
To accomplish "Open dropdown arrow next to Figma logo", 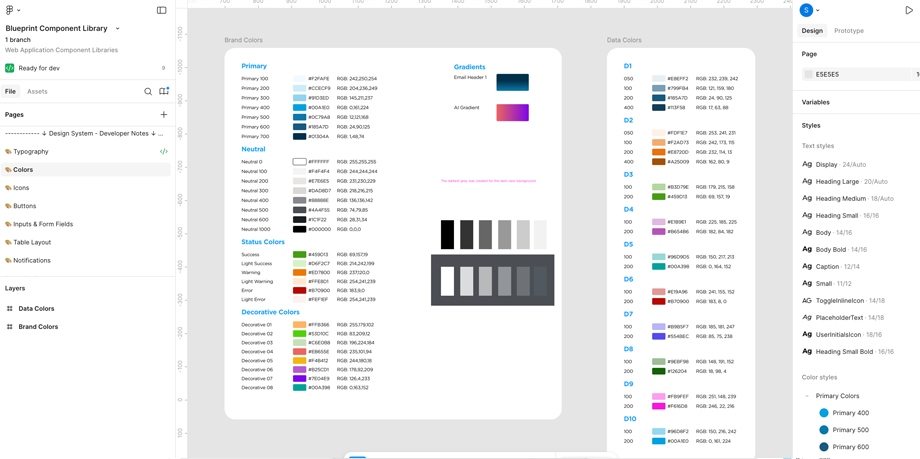I will click(x=19, y=11).
